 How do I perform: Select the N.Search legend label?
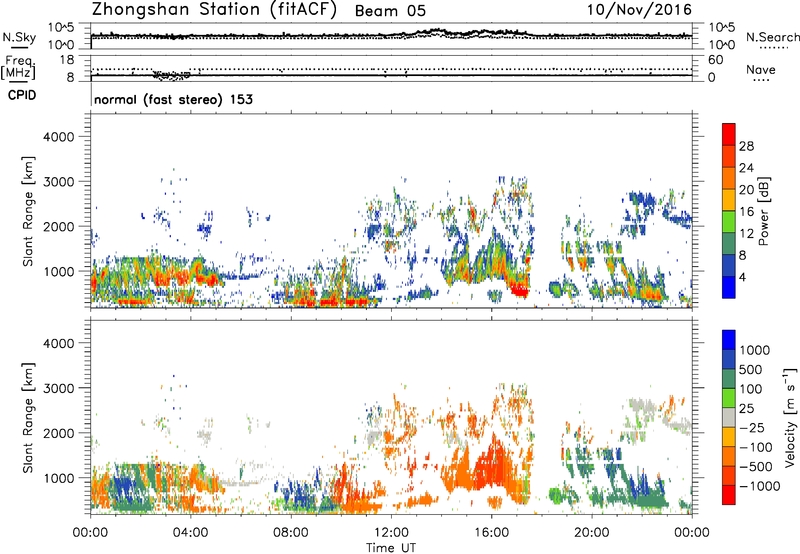tap(773, 37)
